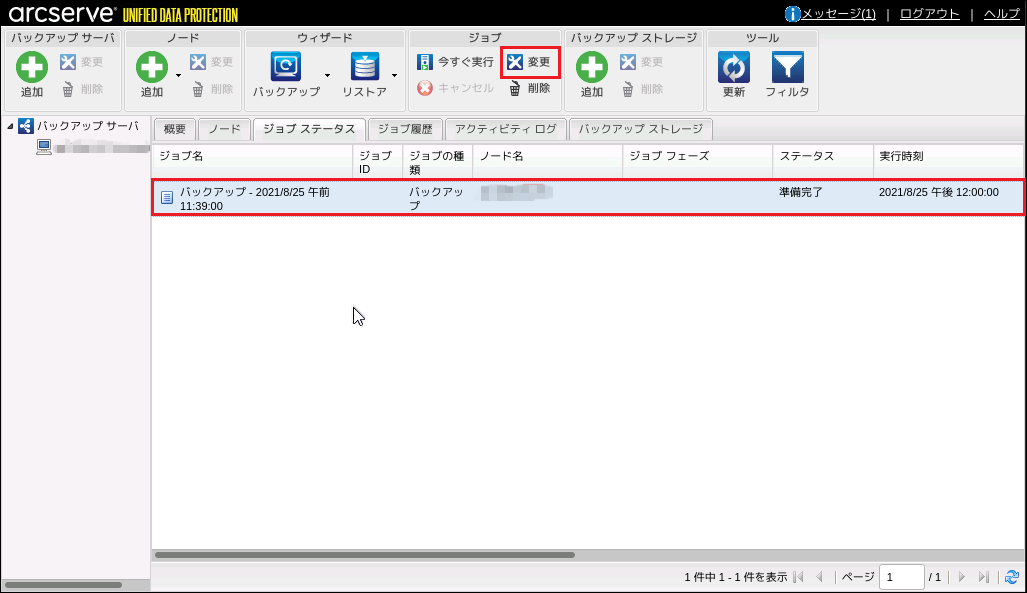
Task: Launch the Restore (リストア) wizard icon
Action: pyautogui.click(x=365, y=66)
